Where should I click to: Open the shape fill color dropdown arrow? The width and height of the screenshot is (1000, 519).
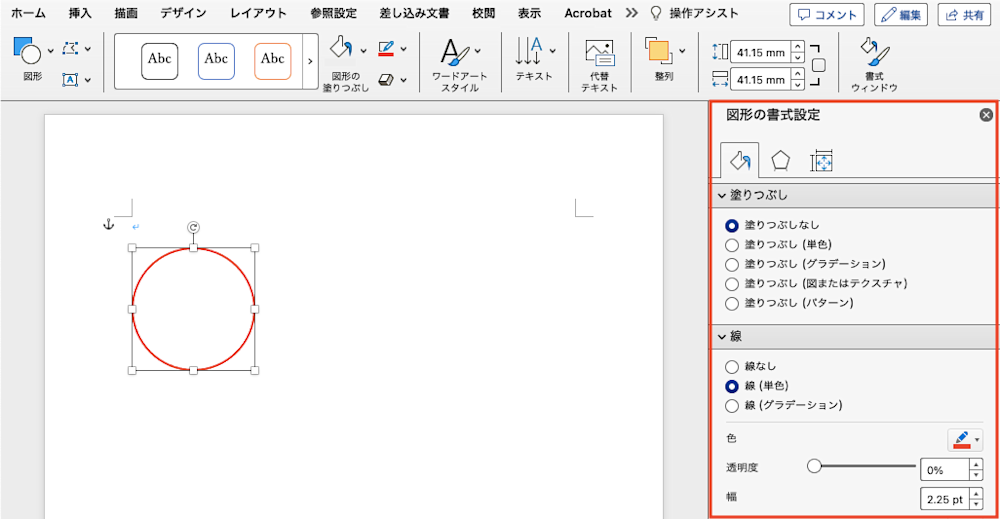364,50
